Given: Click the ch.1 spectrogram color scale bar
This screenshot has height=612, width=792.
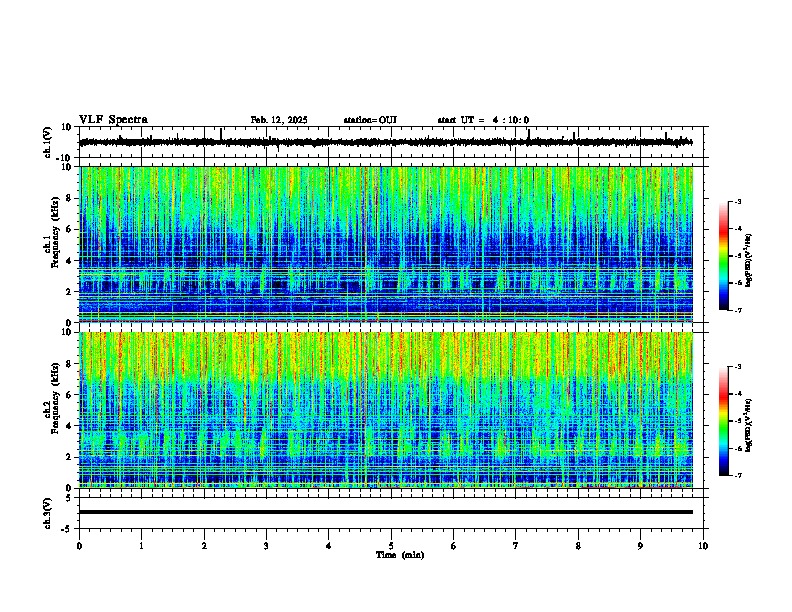Looking at the screenshot, I should (x=724, y=256).
